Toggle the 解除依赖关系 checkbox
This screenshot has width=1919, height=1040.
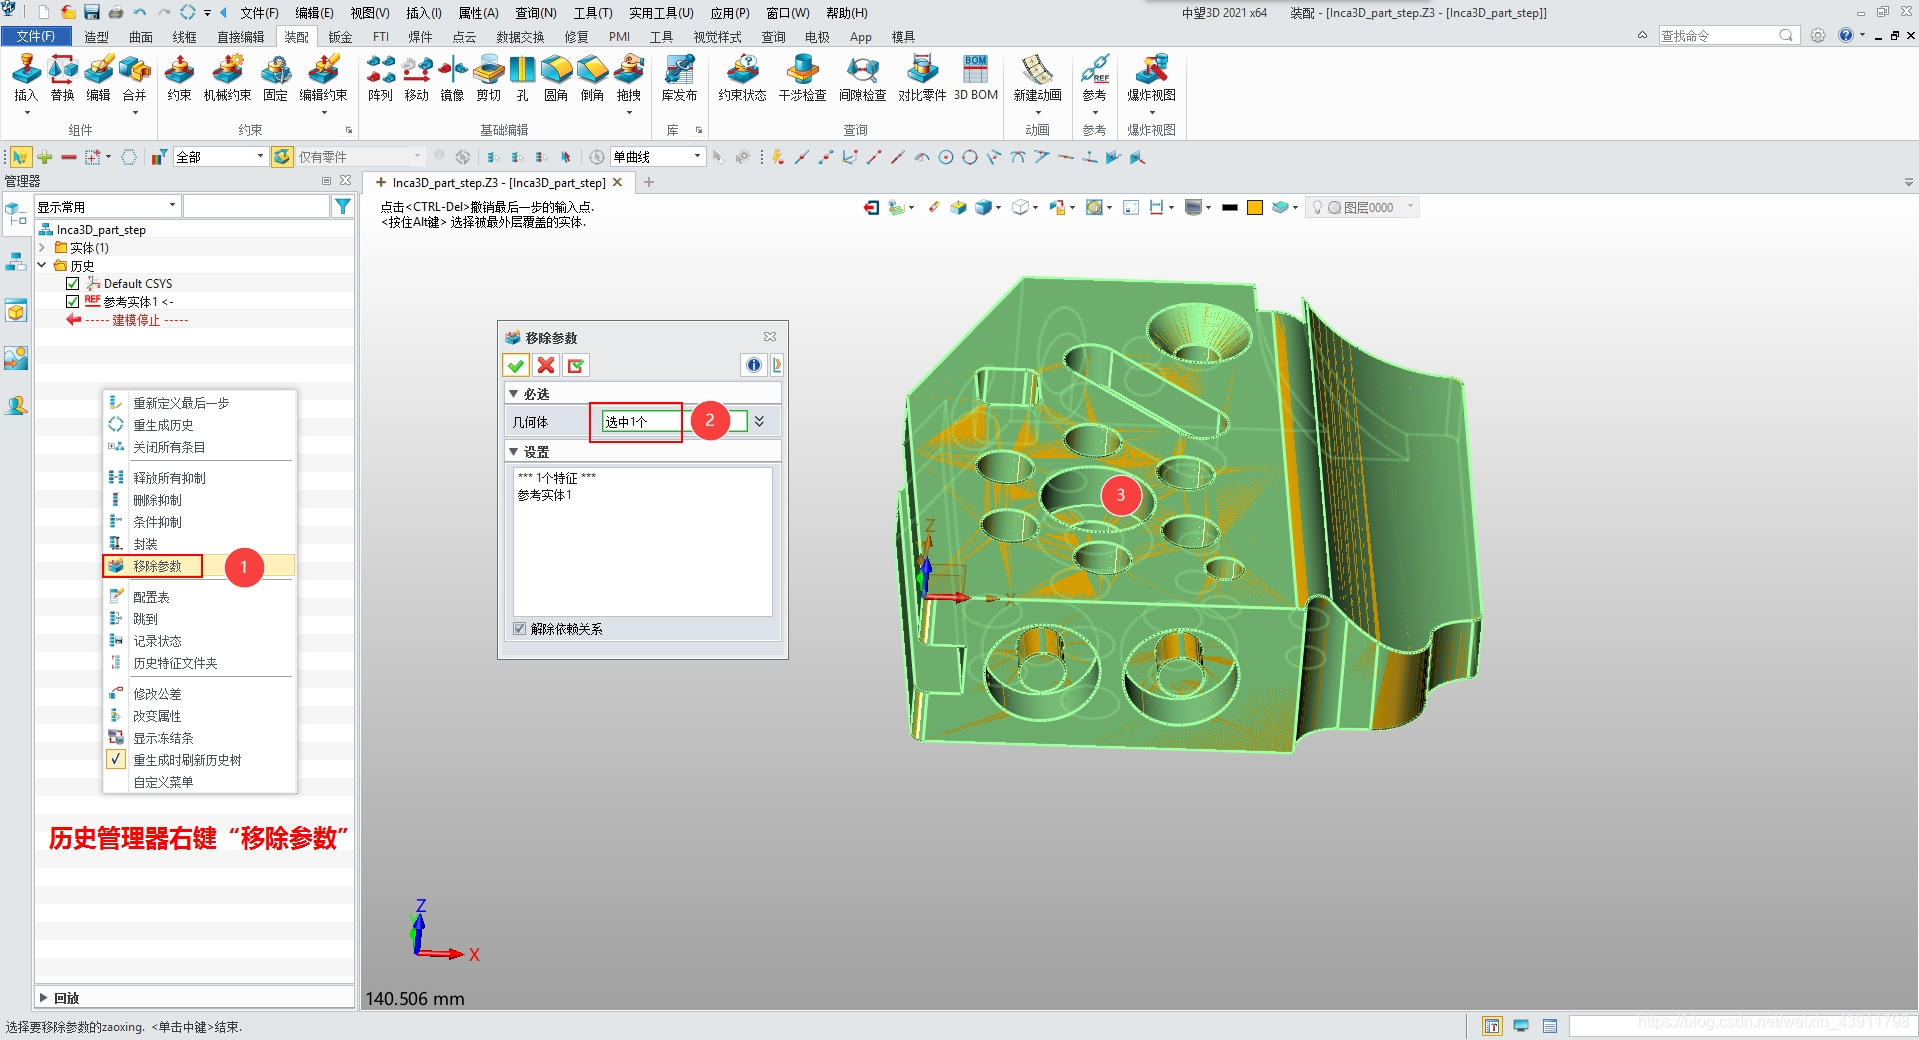click(x=519, y=629)
